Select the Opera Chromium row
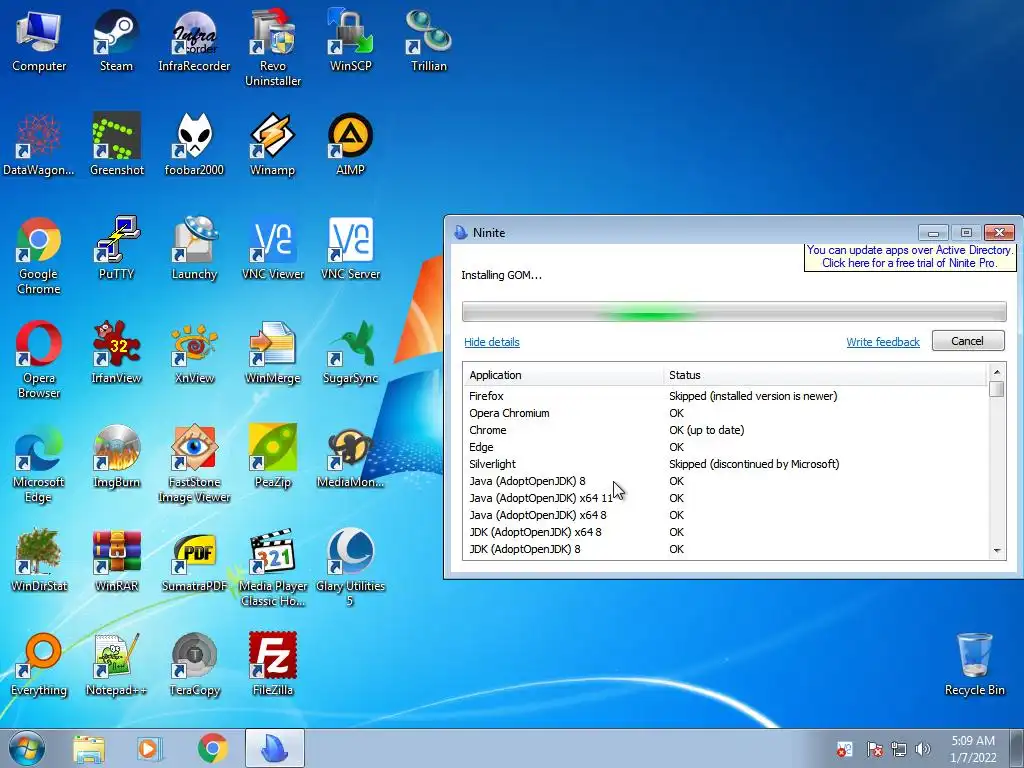This screenshot has width=1024, height=768. coord(726,413)
